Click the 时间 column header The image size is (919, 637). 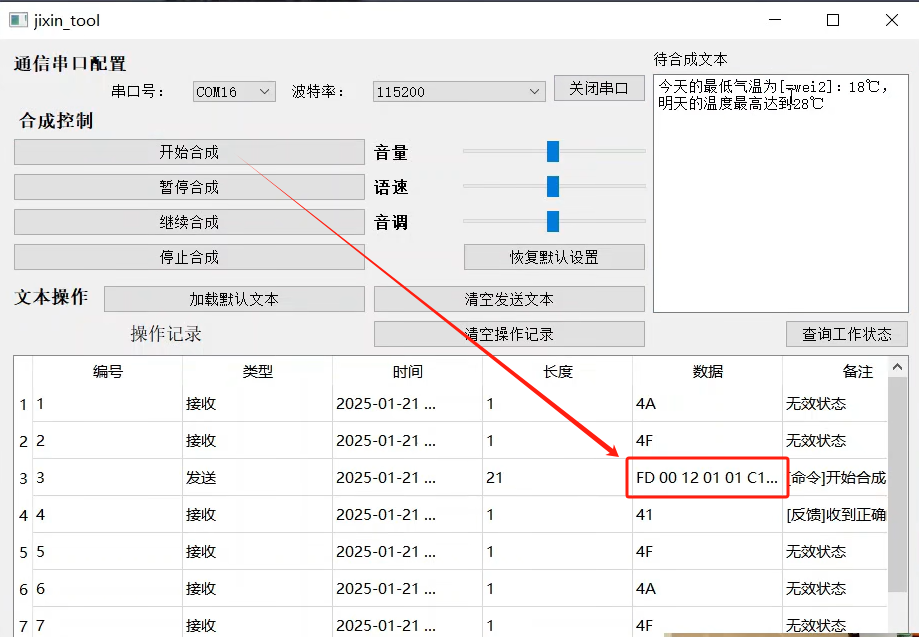(407, 371)
